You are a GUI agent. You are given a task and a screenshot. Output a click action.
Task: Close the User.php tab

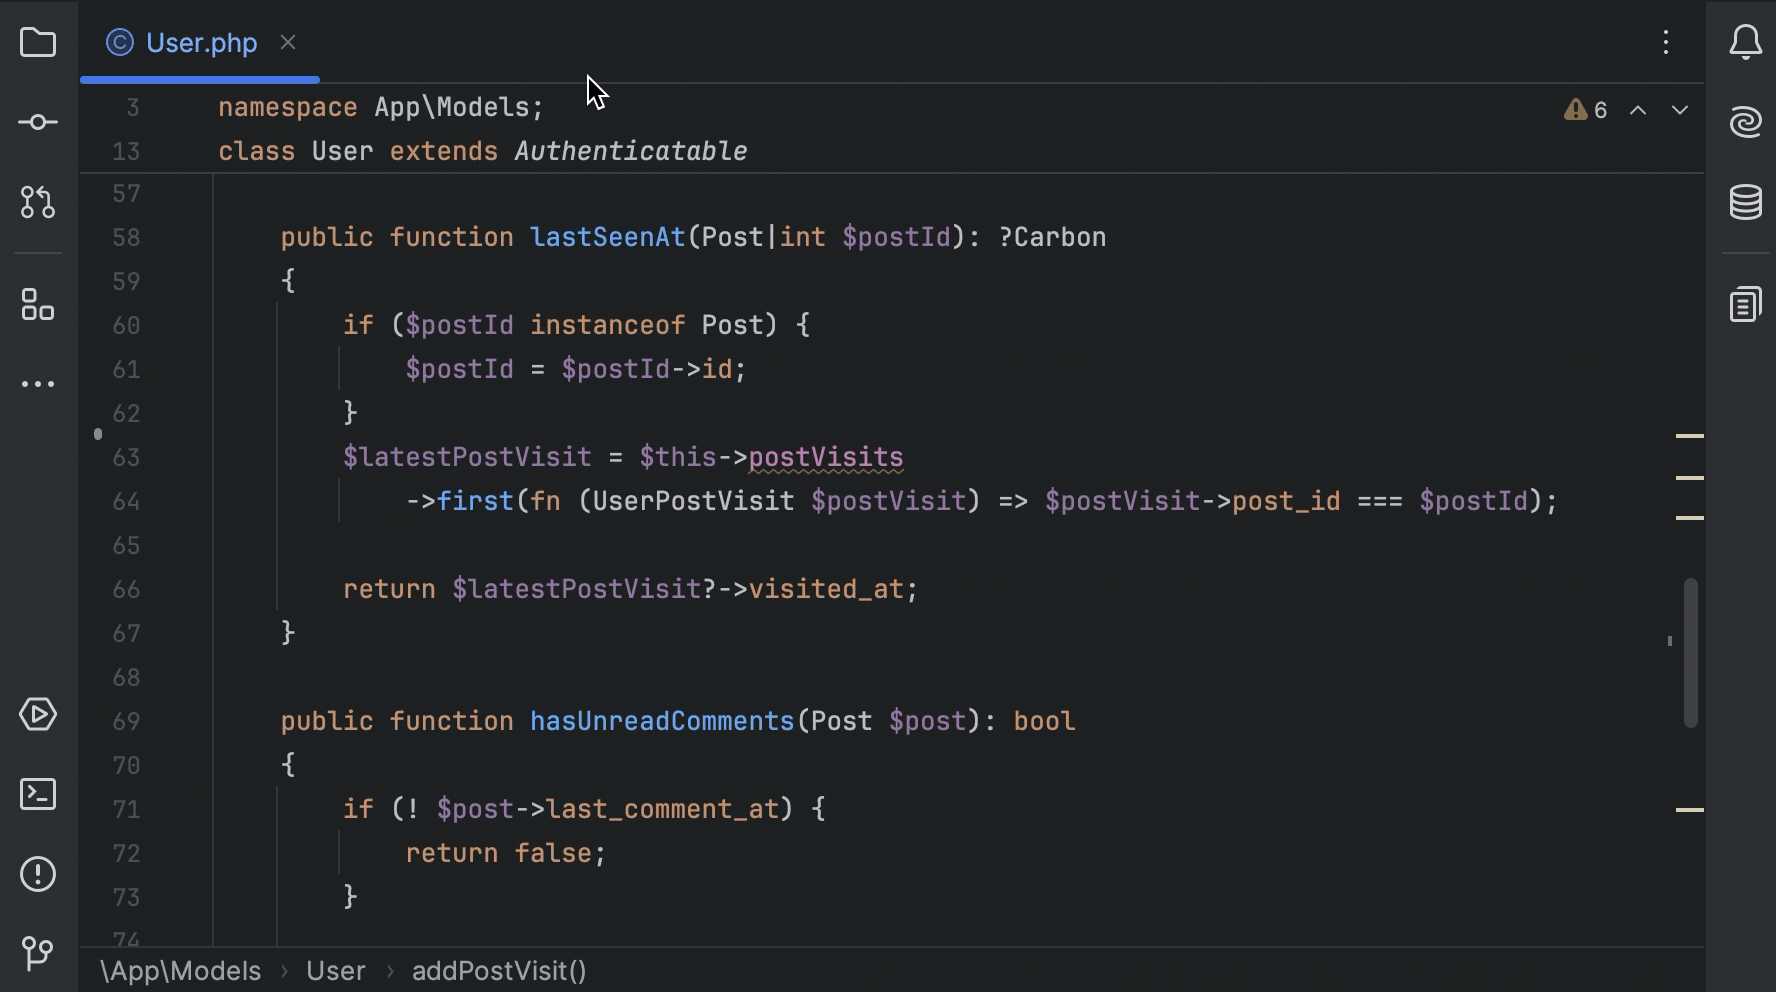pyautogui.click(x=288, y=42)
